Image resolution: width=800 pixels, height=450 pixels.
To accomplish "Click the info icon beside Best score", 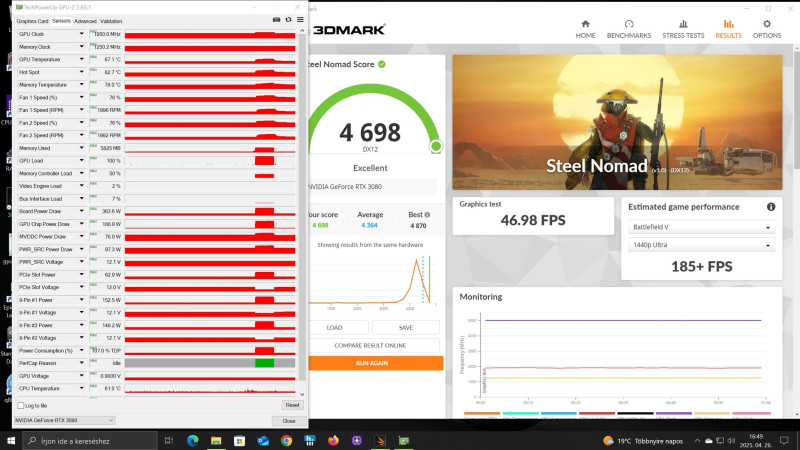I will pos(427,215).
